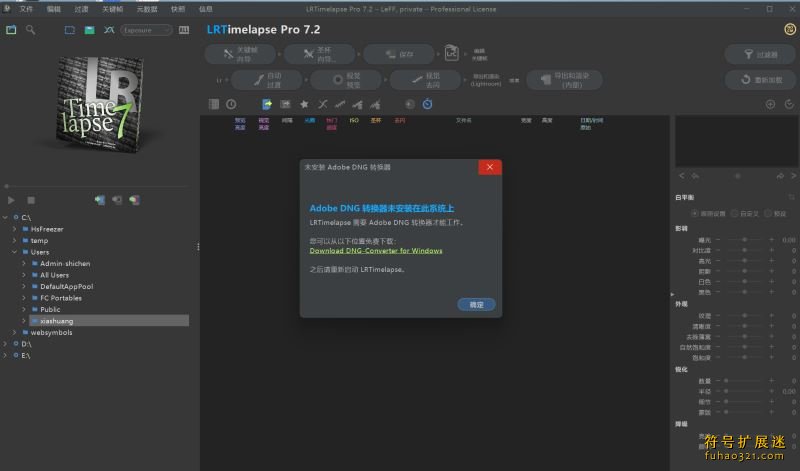800x471 pixels.
Task: Click the blue rectangle outline preview icon
Action: pyautogui.click(x=69, y=30)
